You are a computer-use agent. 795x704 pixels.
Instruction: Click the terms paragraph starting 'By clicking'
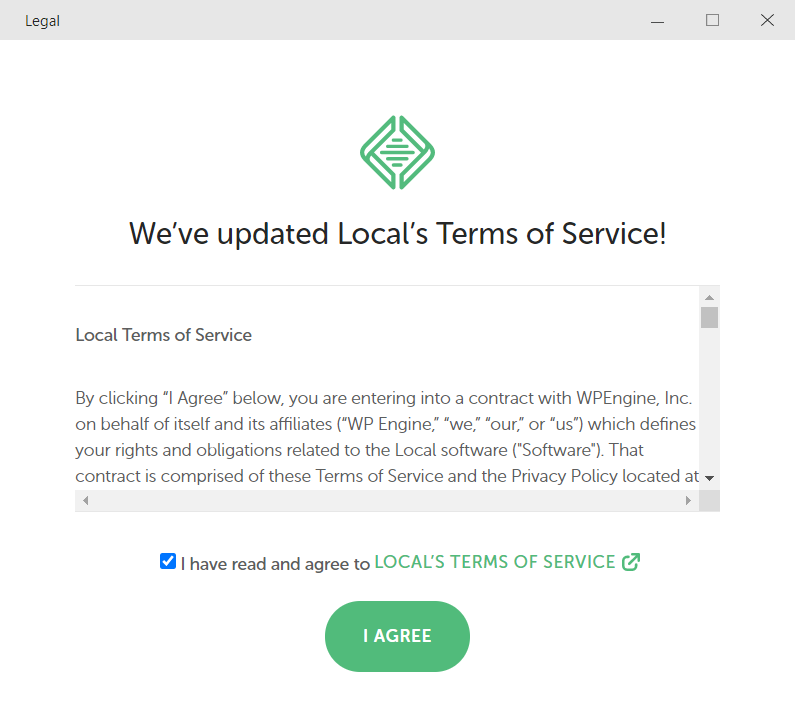click(x=387, y=437)
